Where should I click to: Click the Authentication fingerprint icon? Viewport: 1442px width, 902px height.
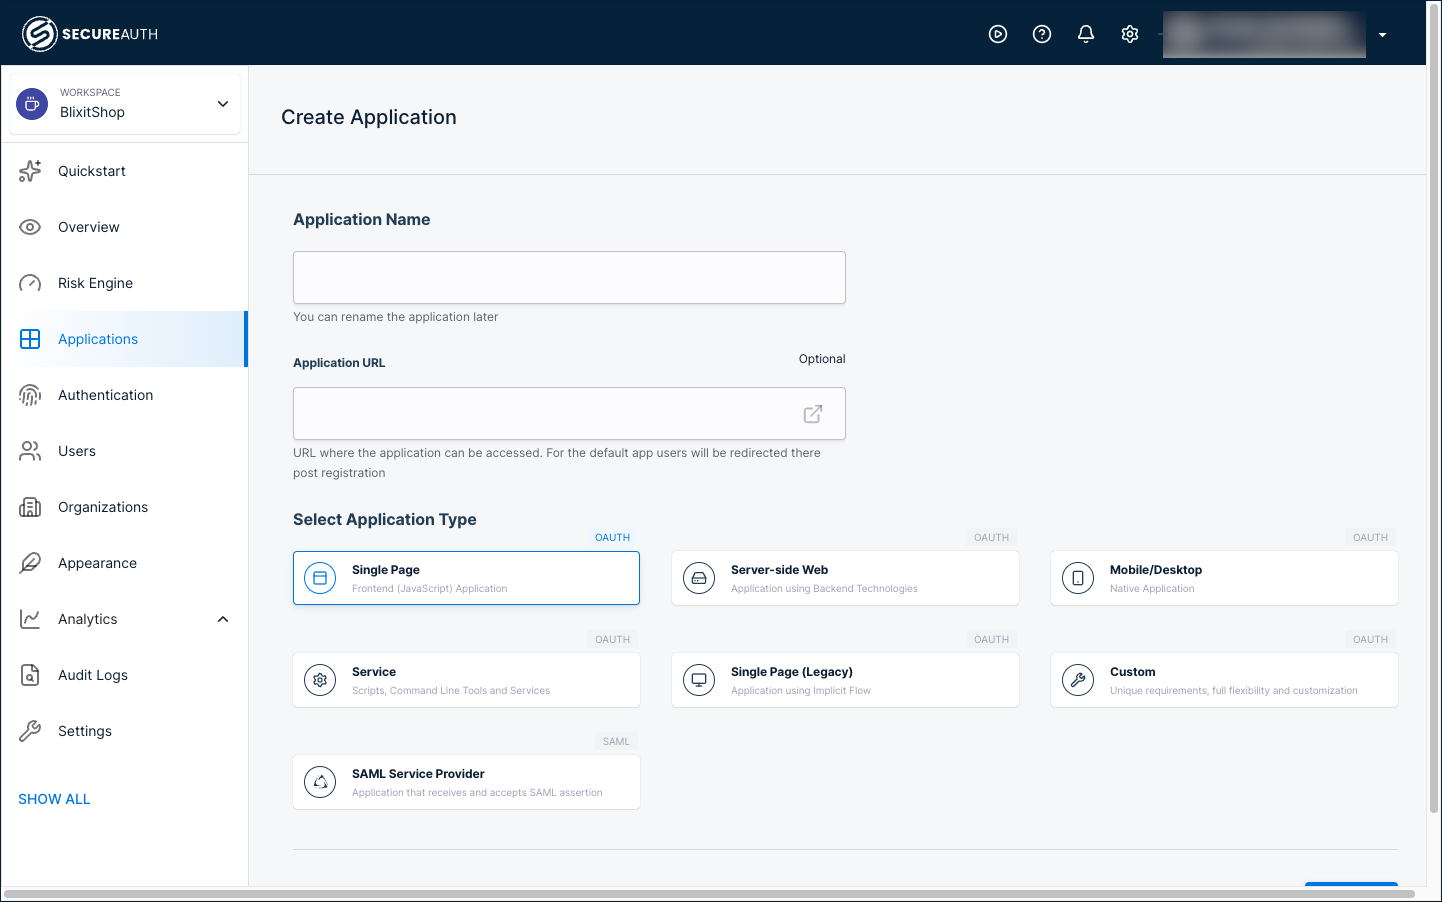pyautogui.click(x=30, y=395)
